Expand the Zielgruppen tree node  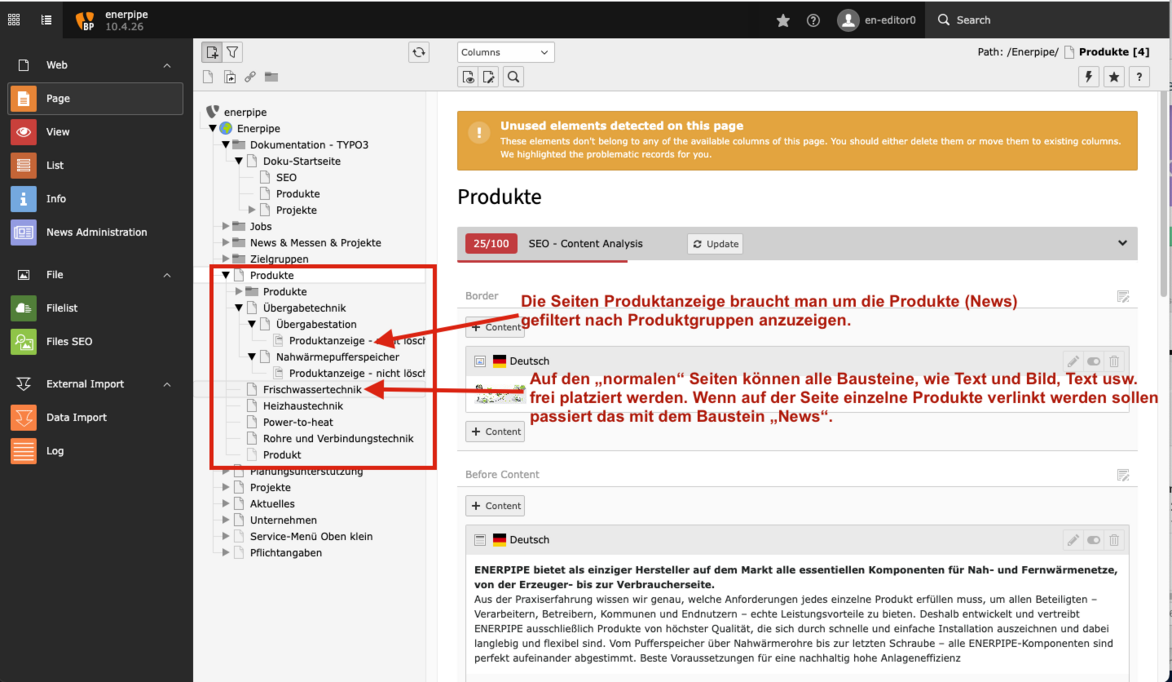(x=226, y=259)
